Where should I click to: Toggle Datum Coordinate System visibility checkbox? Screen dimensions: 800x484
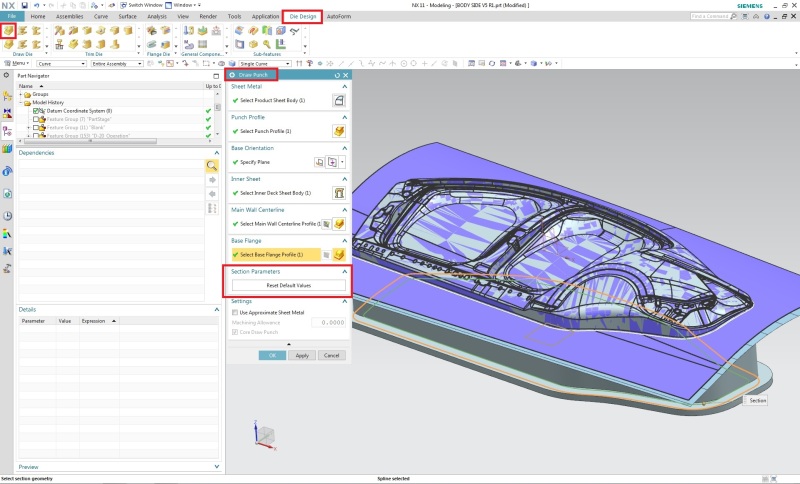pyautogui.click(x=36, y=111)
